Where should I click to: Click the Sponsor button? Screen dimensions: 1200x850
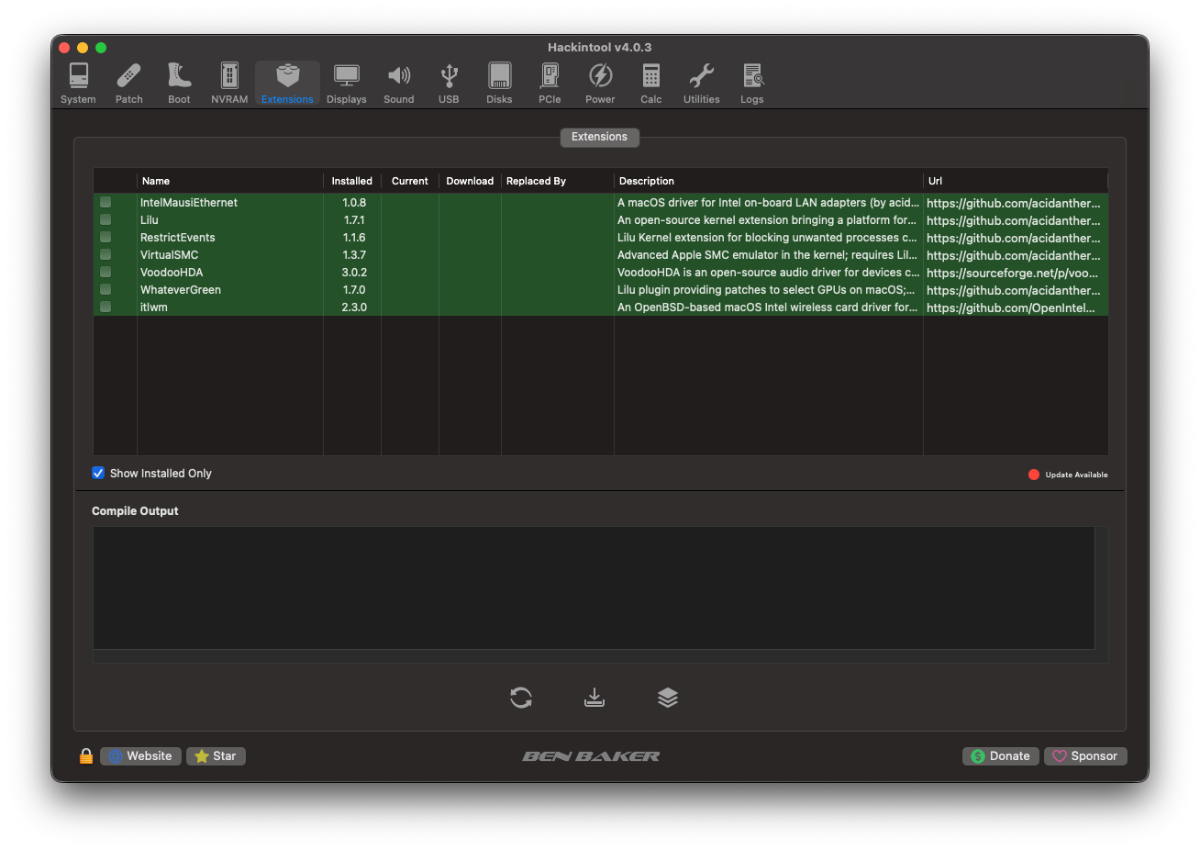pyautogui.click(x=1085, y=756)
